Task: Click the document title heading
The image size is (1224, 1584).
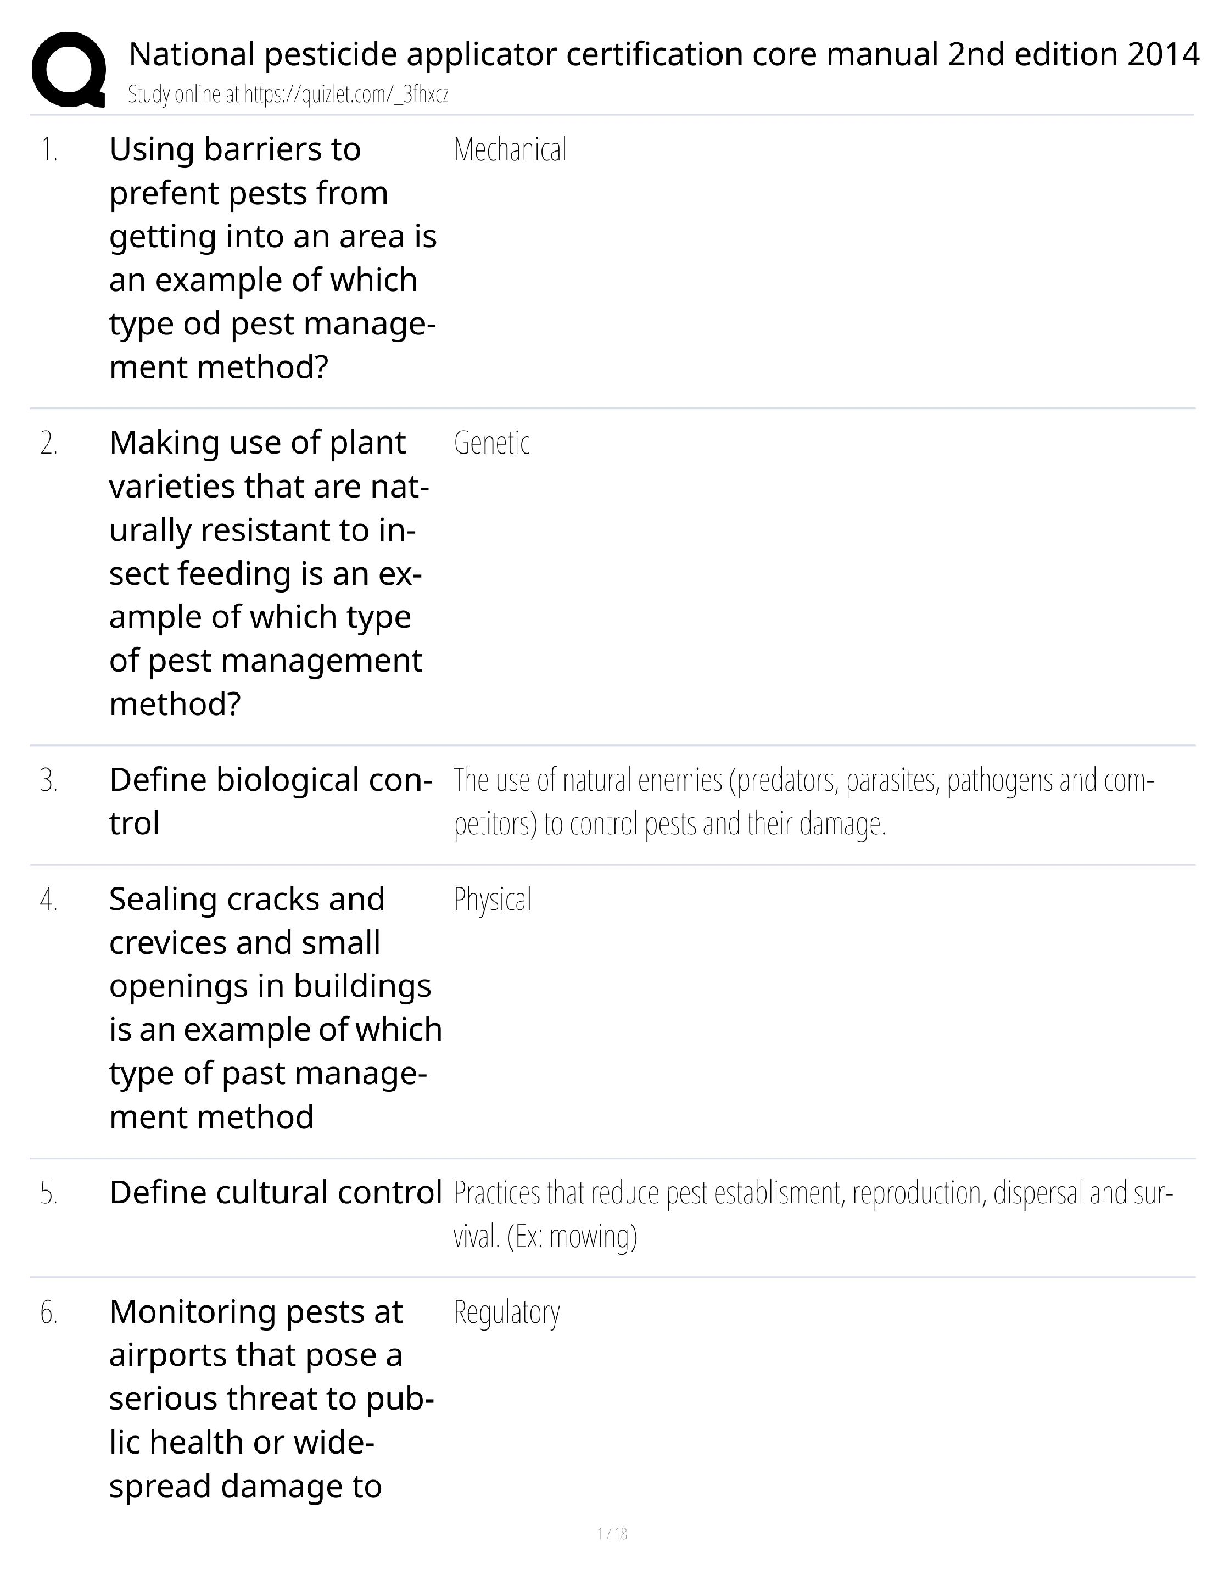Action: tap(663, 54)
